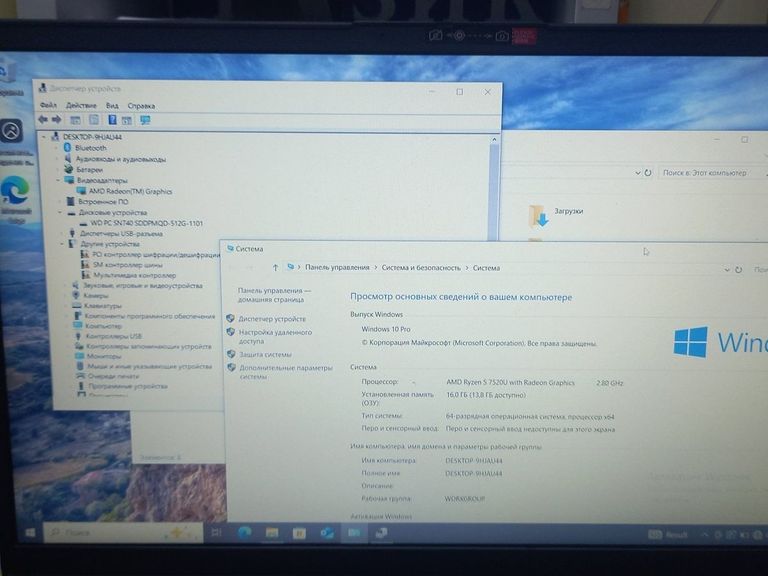The height and width of the screenshot is (576, 768).
Task: Select Программные устройства tree row
Action: click(x=128, y=386)
